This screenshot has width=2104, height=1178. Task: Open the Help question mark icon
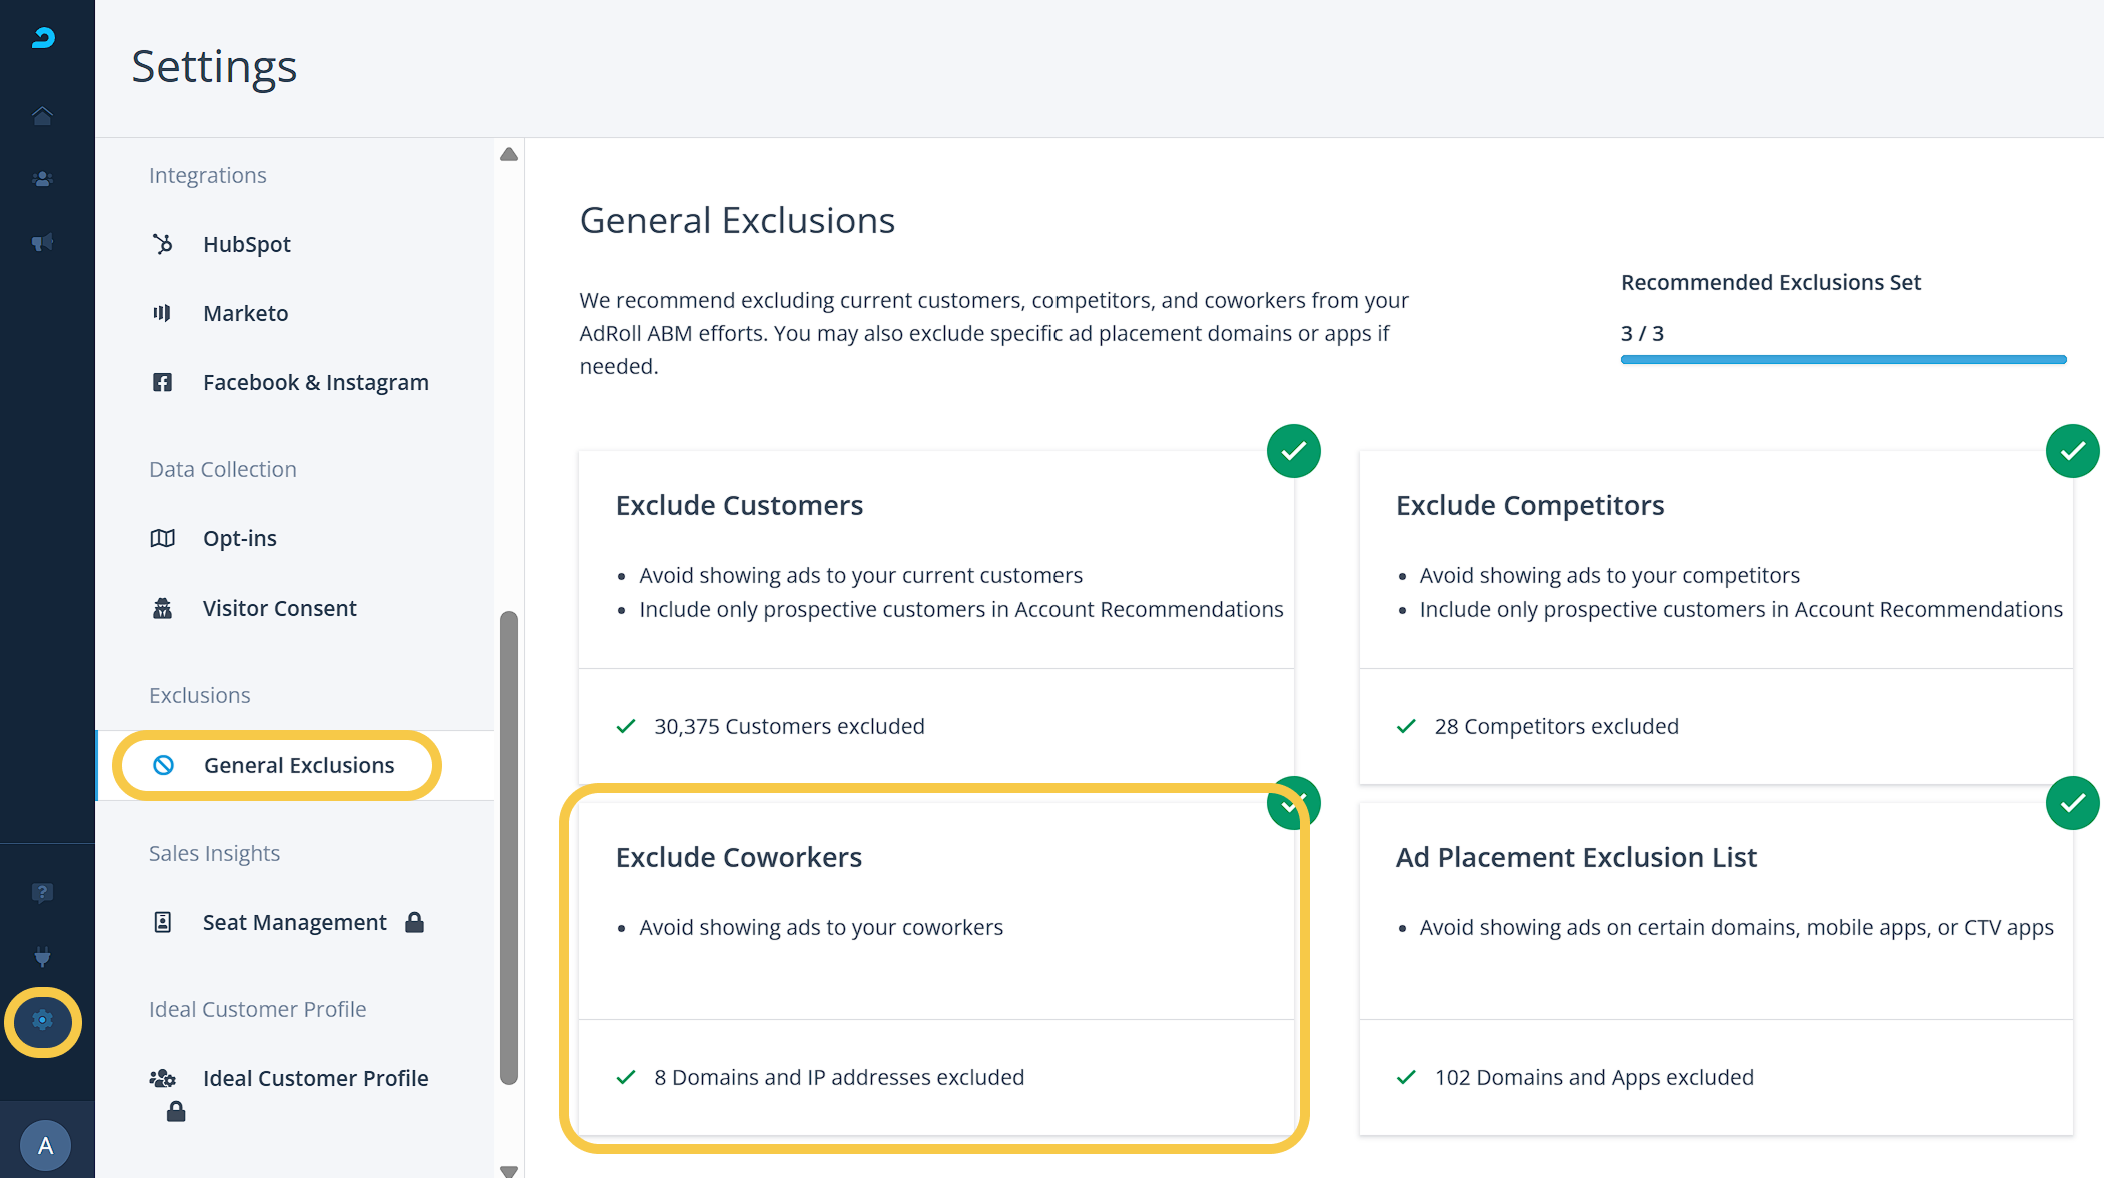[42, 892]
